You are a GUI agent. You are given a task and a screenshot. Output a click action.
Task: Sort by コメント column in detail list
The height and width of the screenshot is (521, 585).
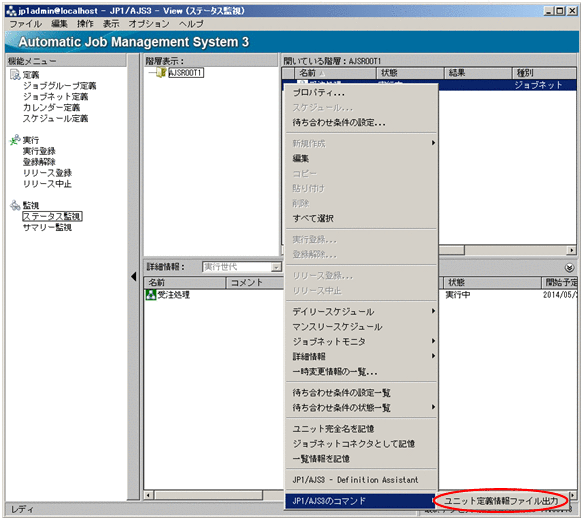coord(255,283)
